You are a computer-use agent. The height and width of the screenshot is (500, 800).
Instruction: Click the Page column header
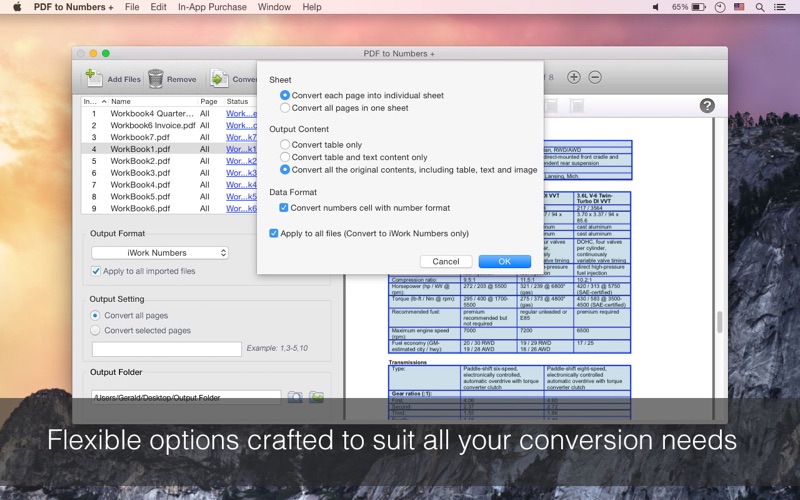pyautogui.click(x=210, y=102)
